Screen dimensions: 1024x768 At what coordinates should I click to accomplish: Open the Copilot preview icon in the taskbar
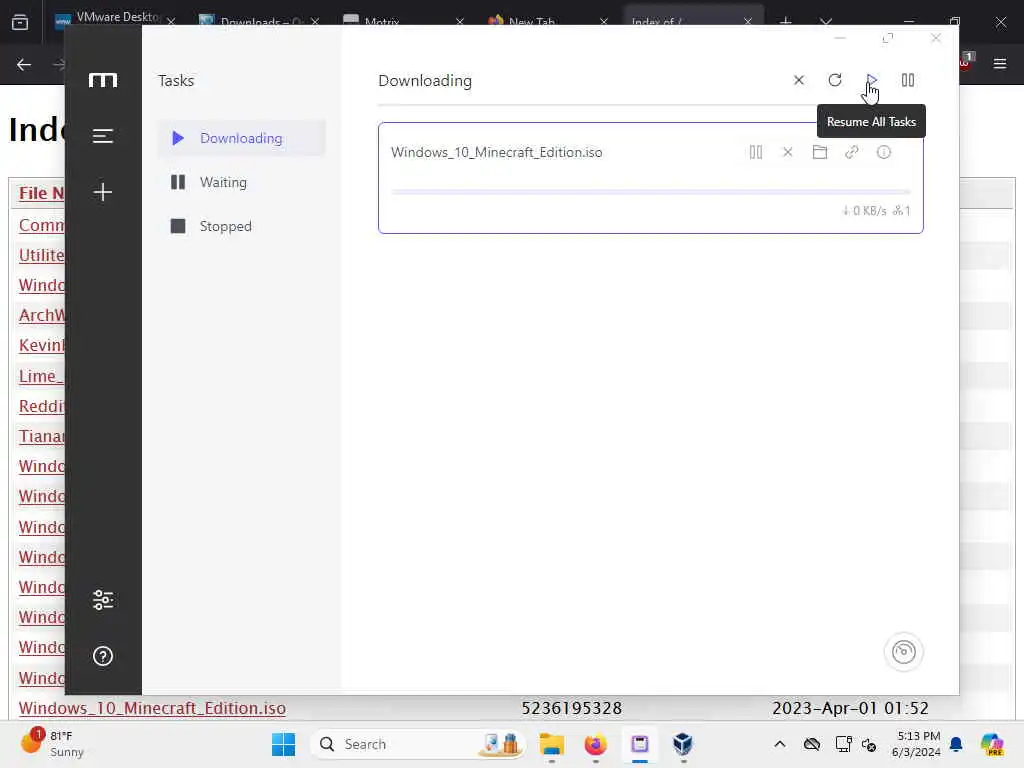tap(992, 744)
